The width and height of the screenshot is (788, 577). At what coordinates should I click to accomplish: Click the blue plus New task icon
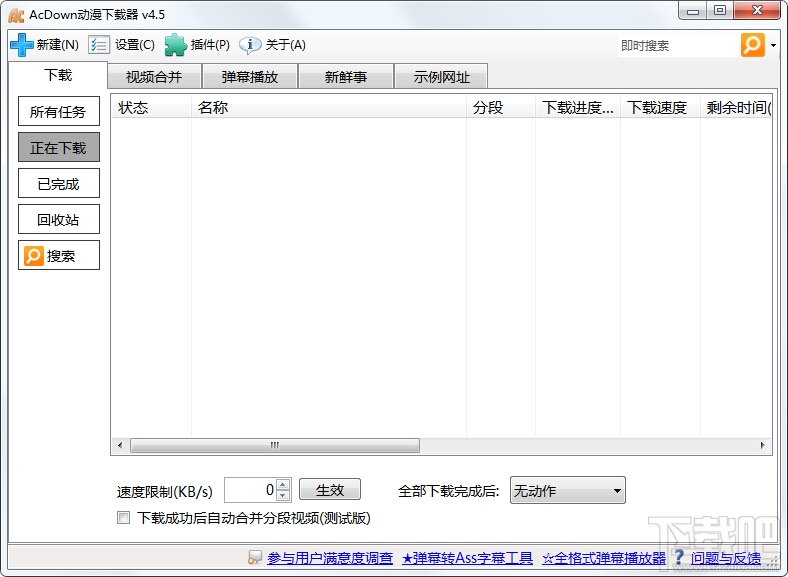click(22, 45)
